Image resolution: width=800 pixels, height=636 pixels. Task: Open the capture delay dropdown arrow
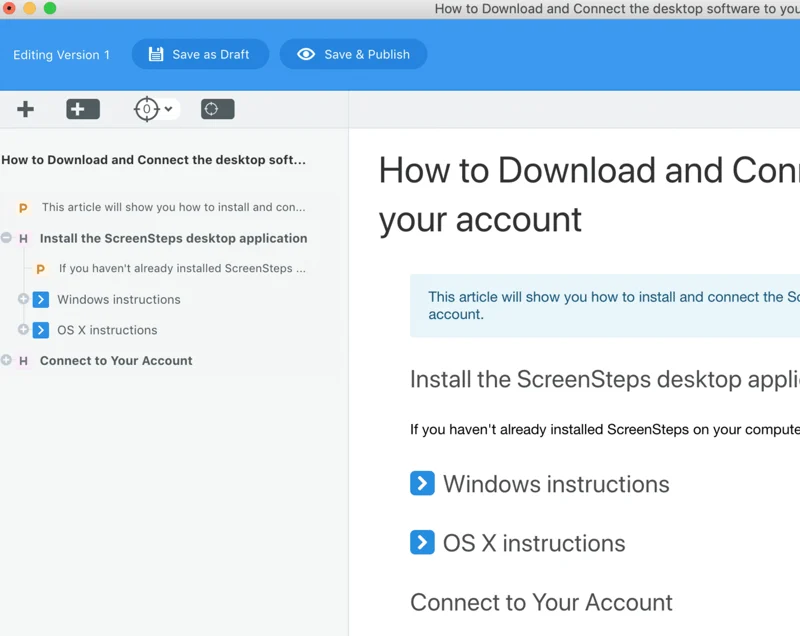tap(168, 109)
